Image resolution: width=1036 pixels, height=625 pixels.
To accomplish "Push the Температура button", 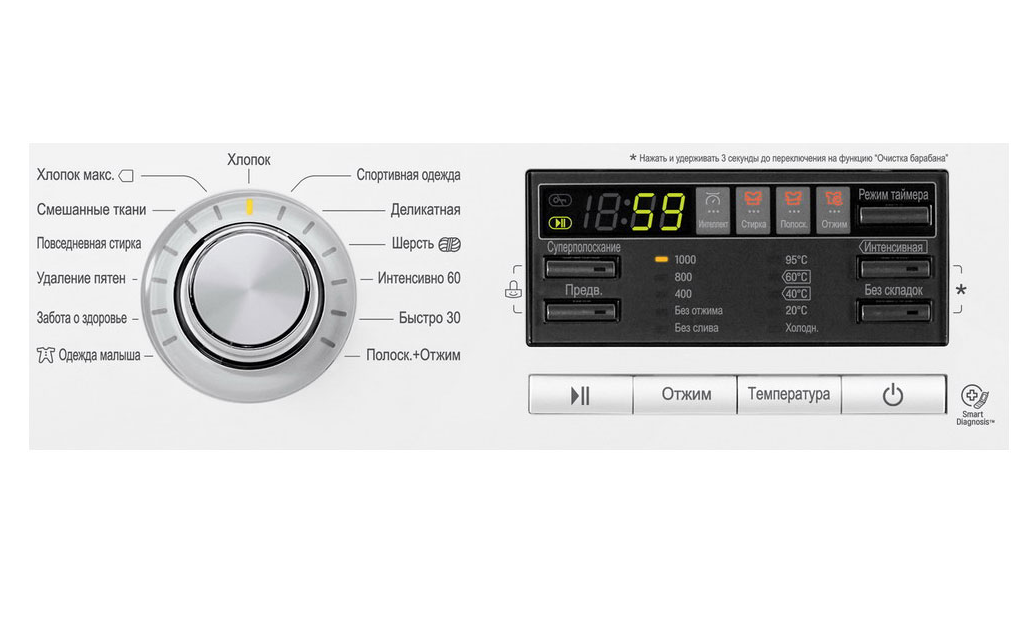I will (x=789, y=395).
